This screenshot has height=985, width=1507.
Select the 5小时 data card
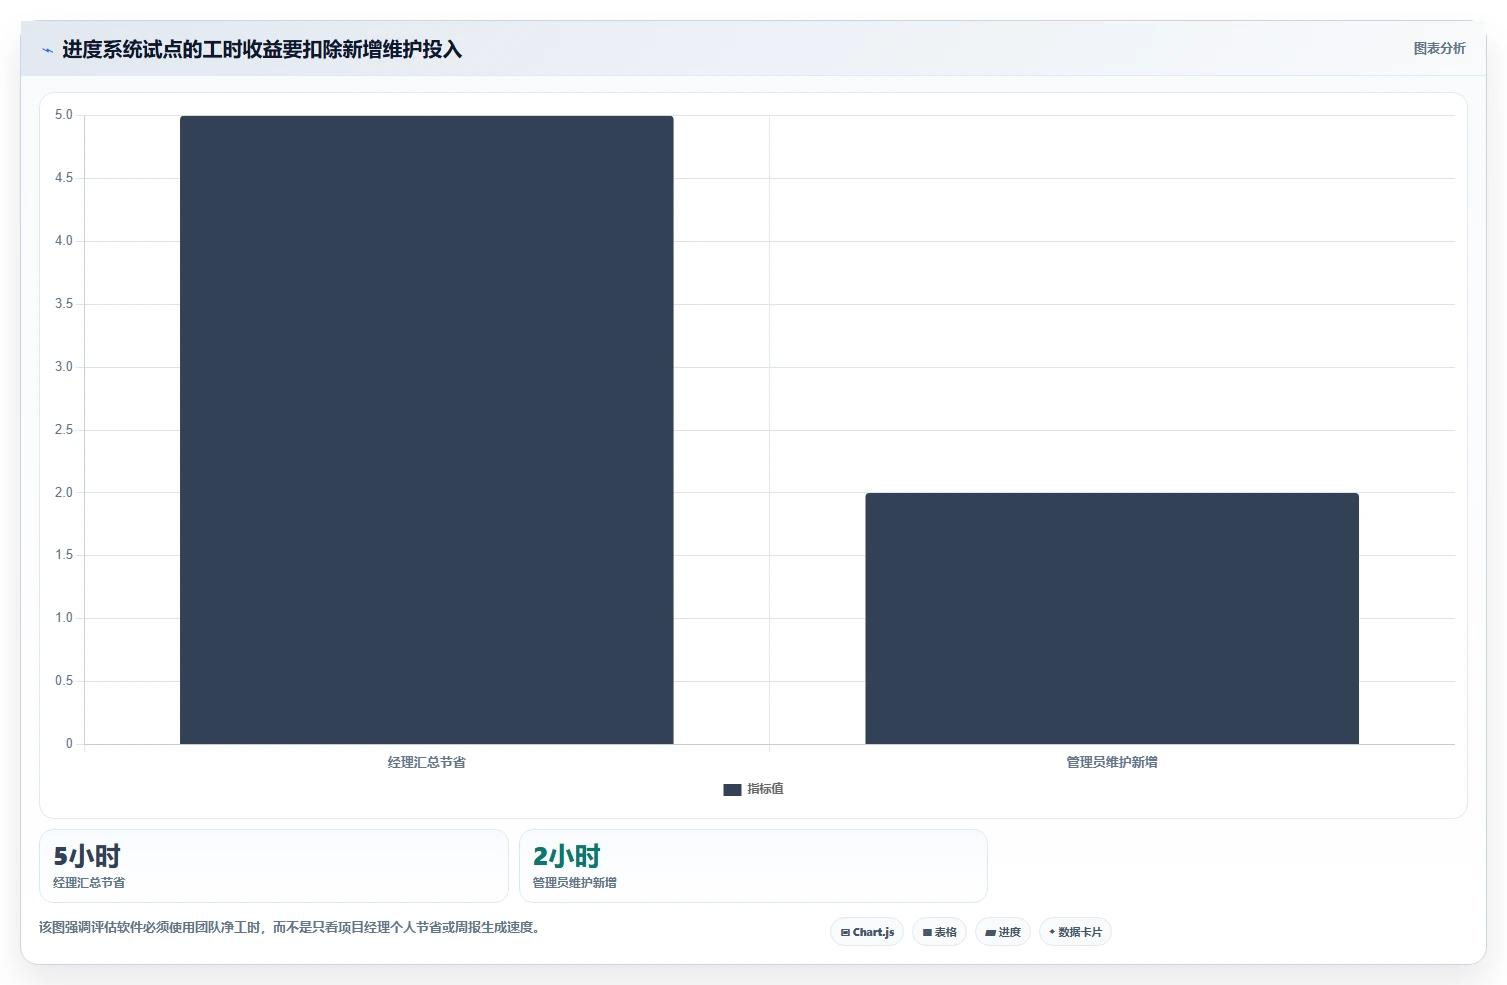[274, 866]
